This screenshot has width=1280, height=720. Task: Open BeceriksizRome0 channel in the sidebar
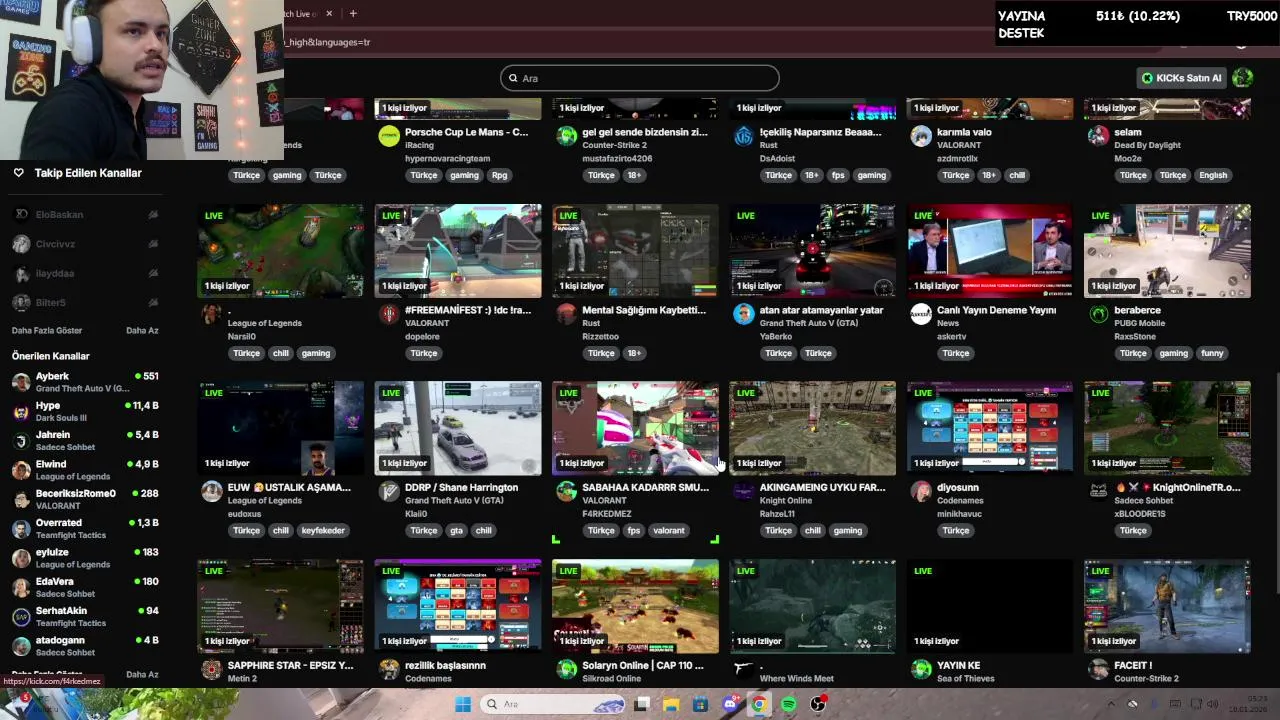pos(85,499)
